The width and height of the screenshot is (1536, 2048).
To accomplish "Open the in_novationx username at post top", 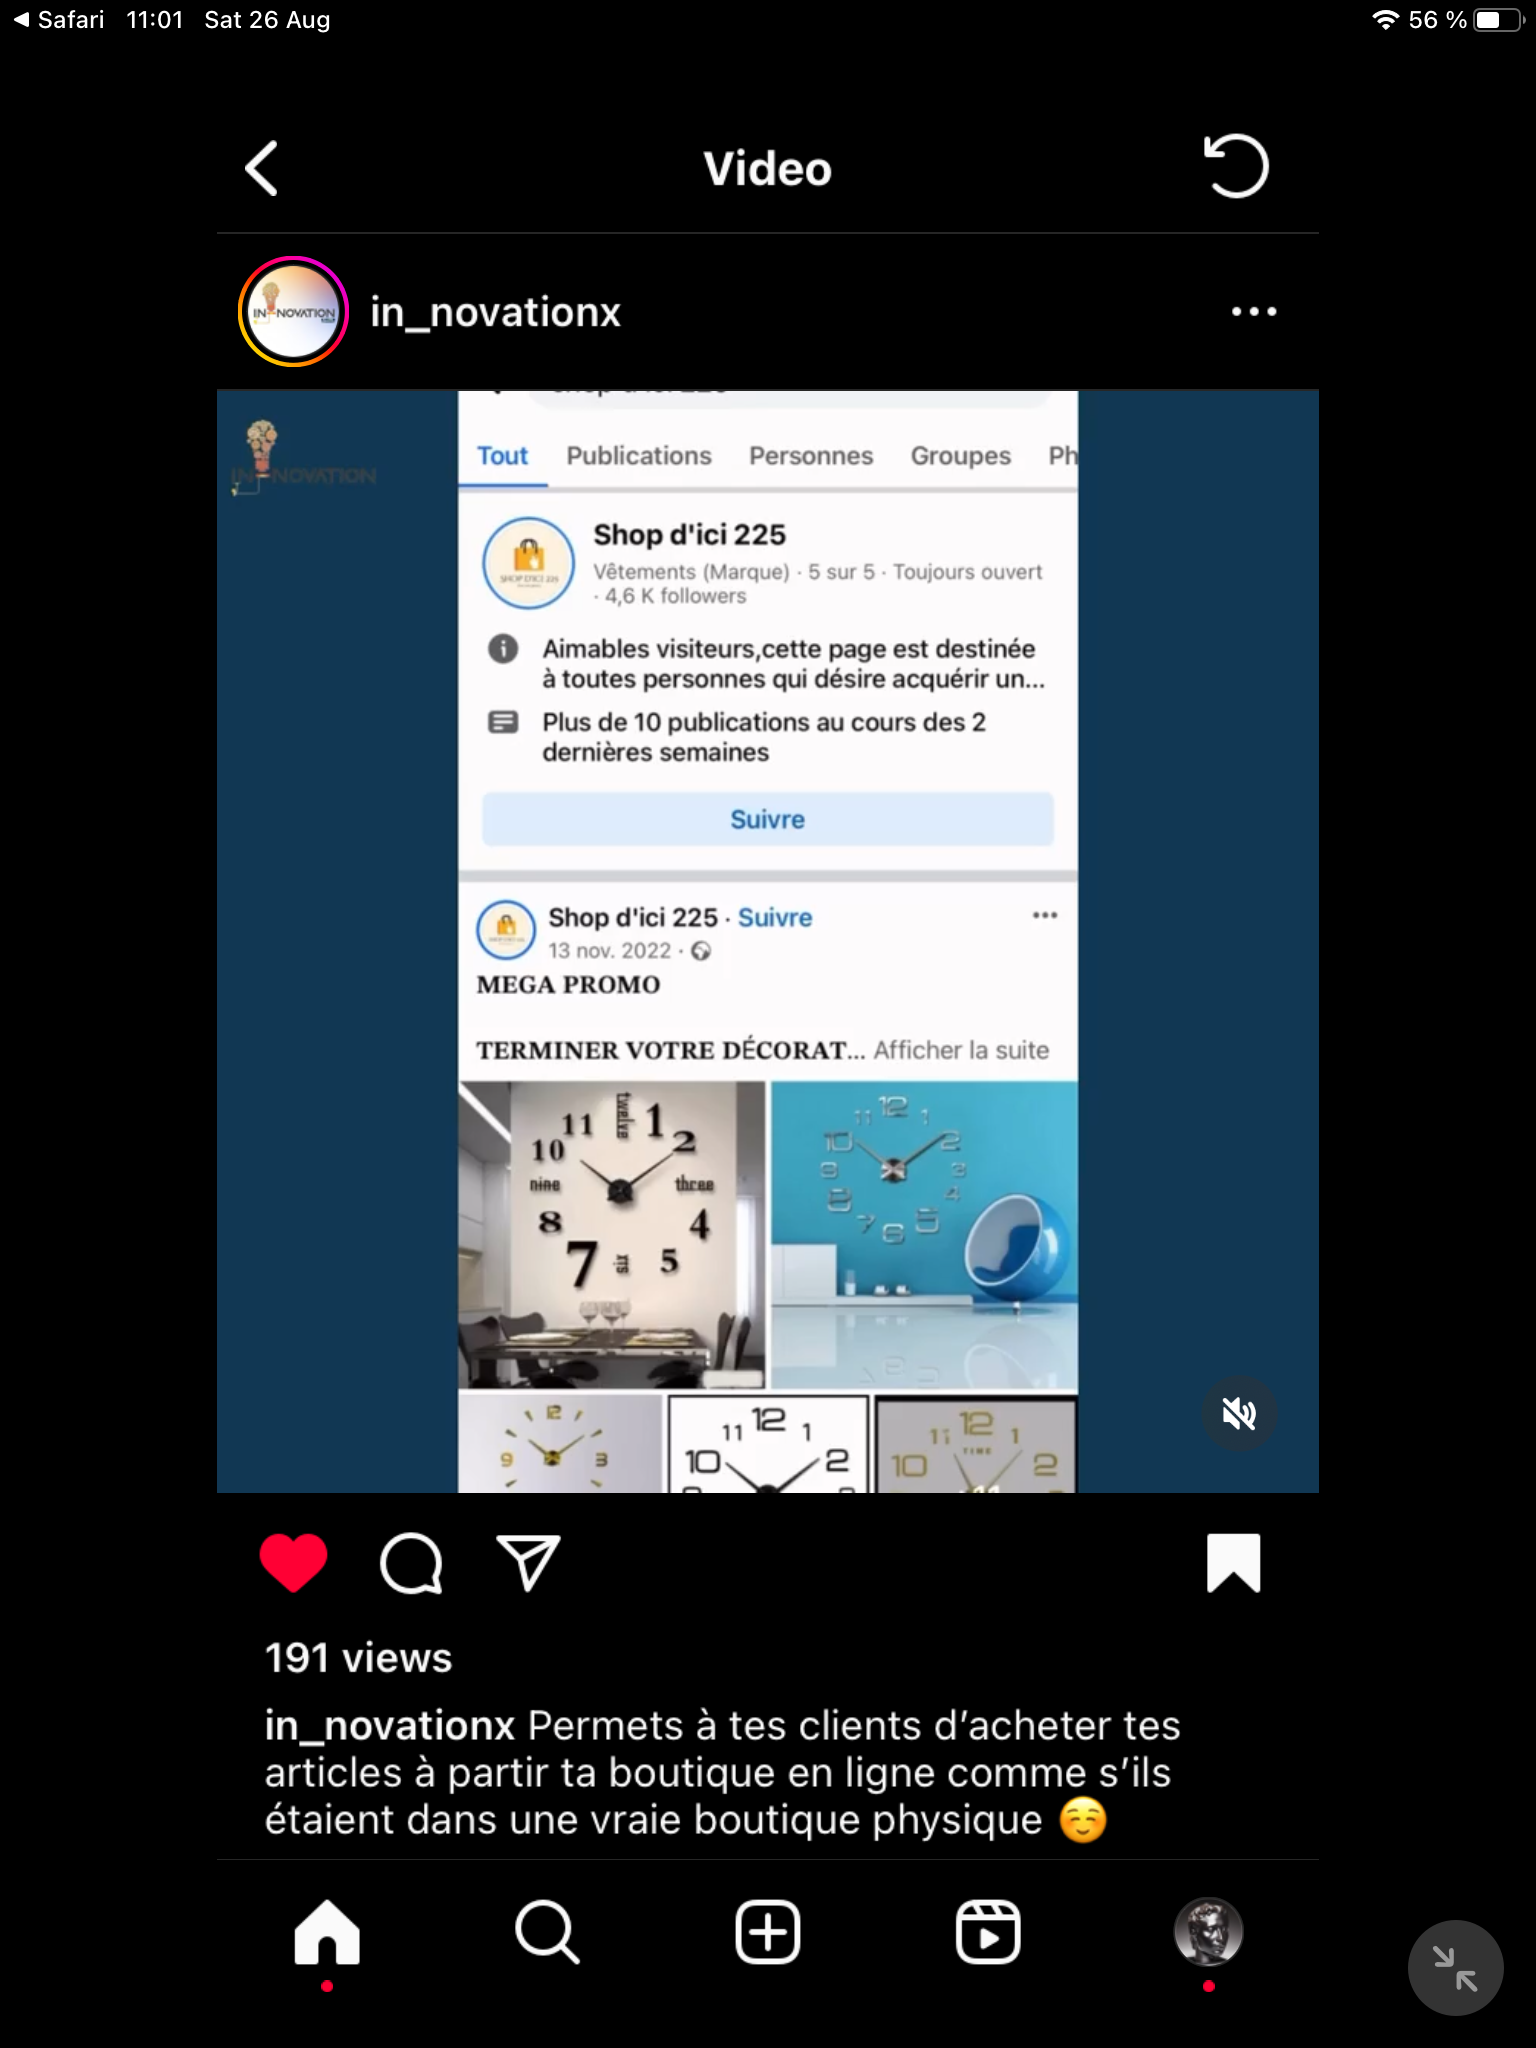I will click(495, 313).
